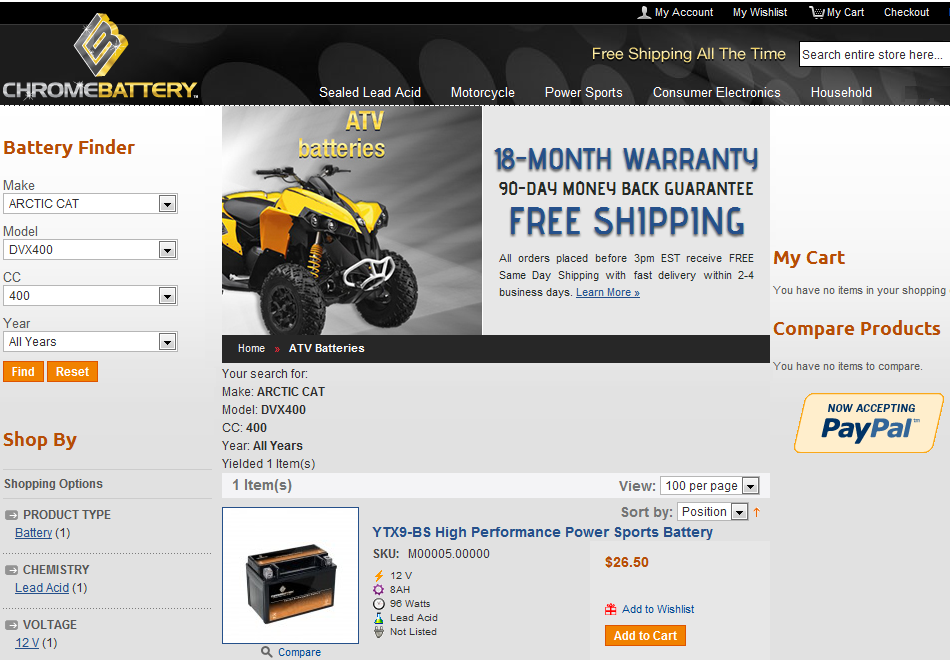Open the 100 per page view dropdown
Image resolution: width=950 pixels, height=660 pixels.
click(709, 485)
